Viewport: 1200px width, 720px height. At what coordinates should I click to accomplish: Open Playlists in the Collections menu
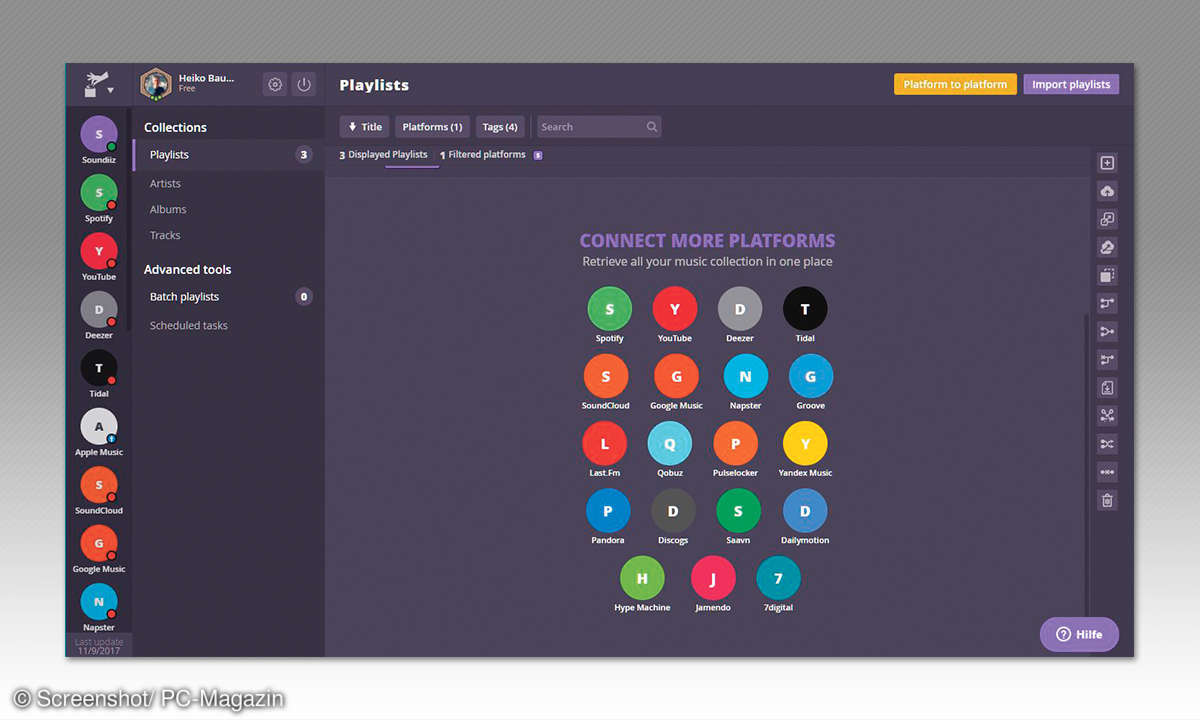228,155
